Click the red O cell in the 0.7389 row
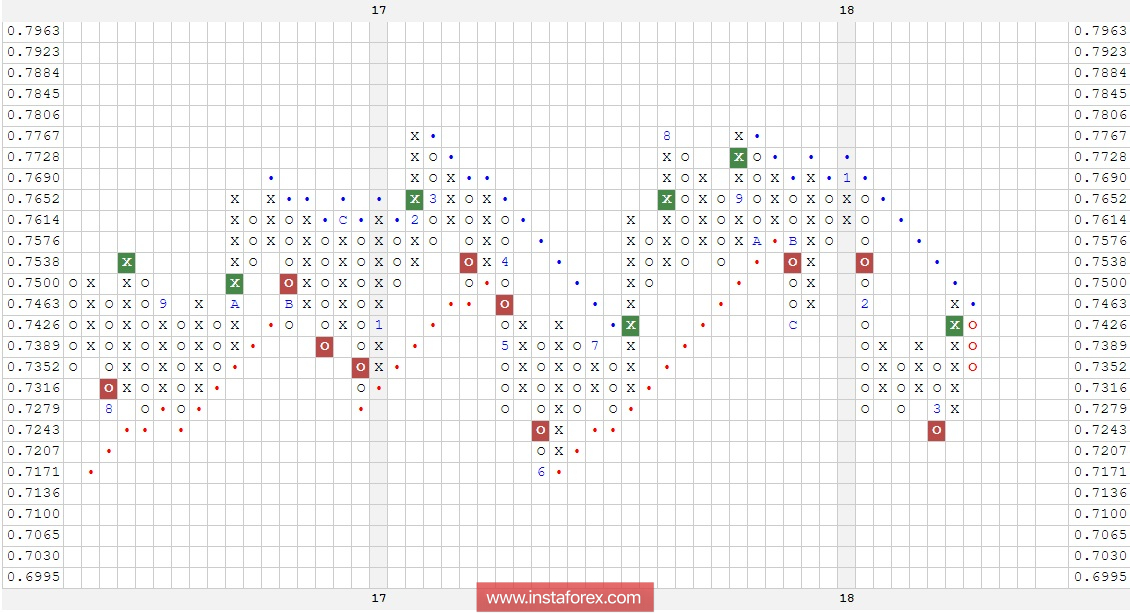 click(325, 346)
